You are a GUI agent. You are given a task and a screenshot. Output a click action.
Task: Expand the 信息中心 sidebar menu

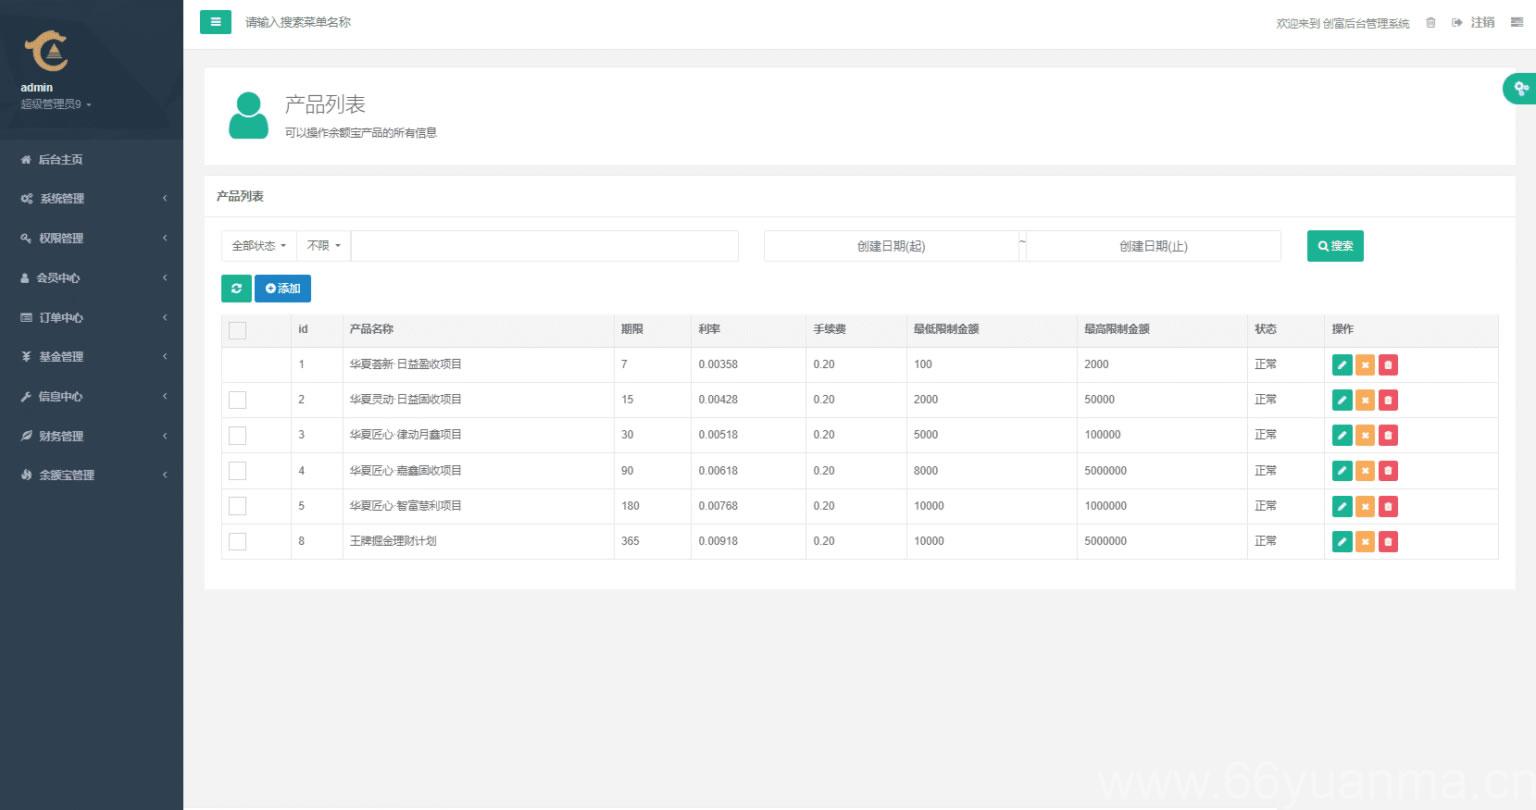92,396
